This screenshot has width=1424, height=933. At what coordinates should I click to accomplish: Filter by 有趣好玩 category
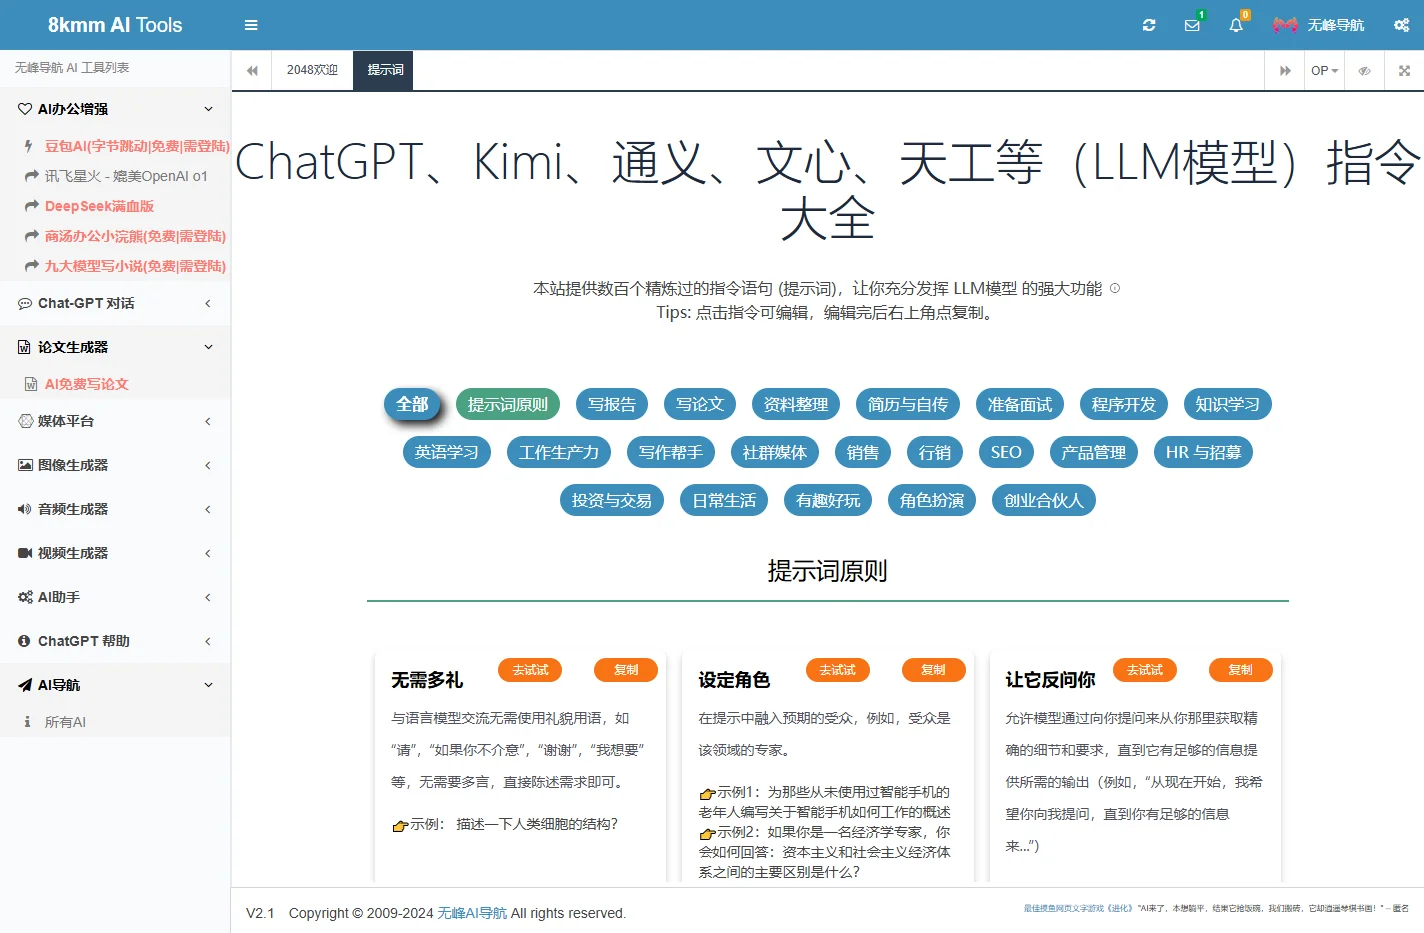828,500
